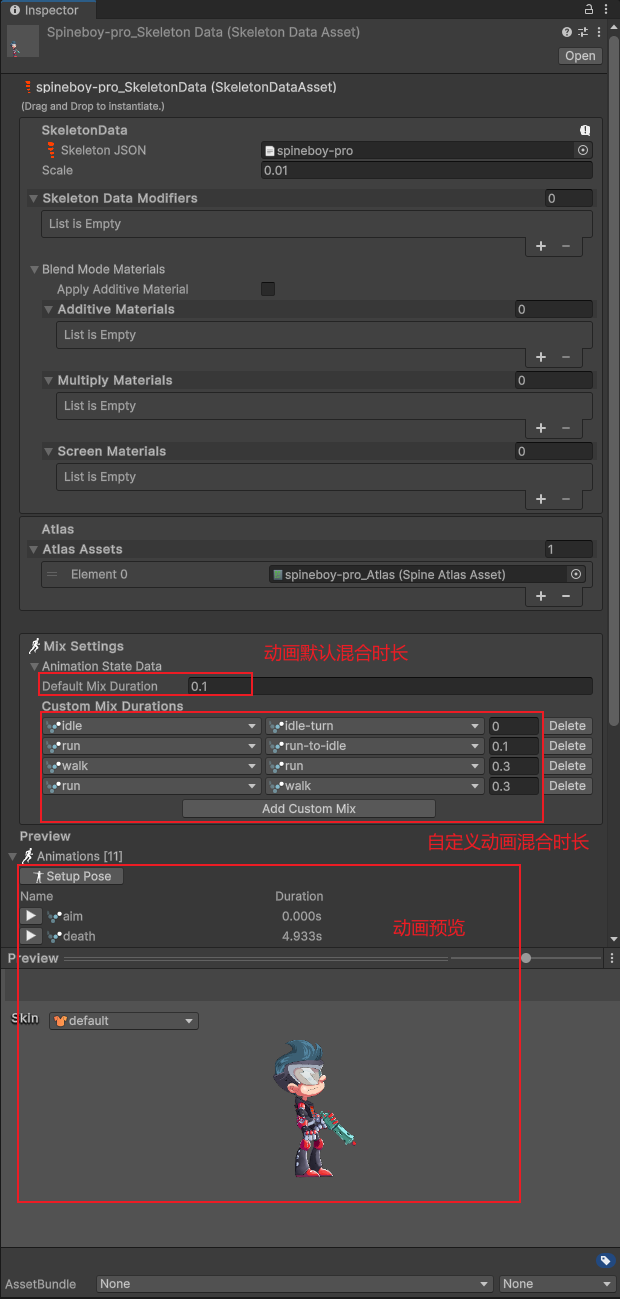
Task: Collapse the Atlas Assets foldout
Action: click(34, 549)
